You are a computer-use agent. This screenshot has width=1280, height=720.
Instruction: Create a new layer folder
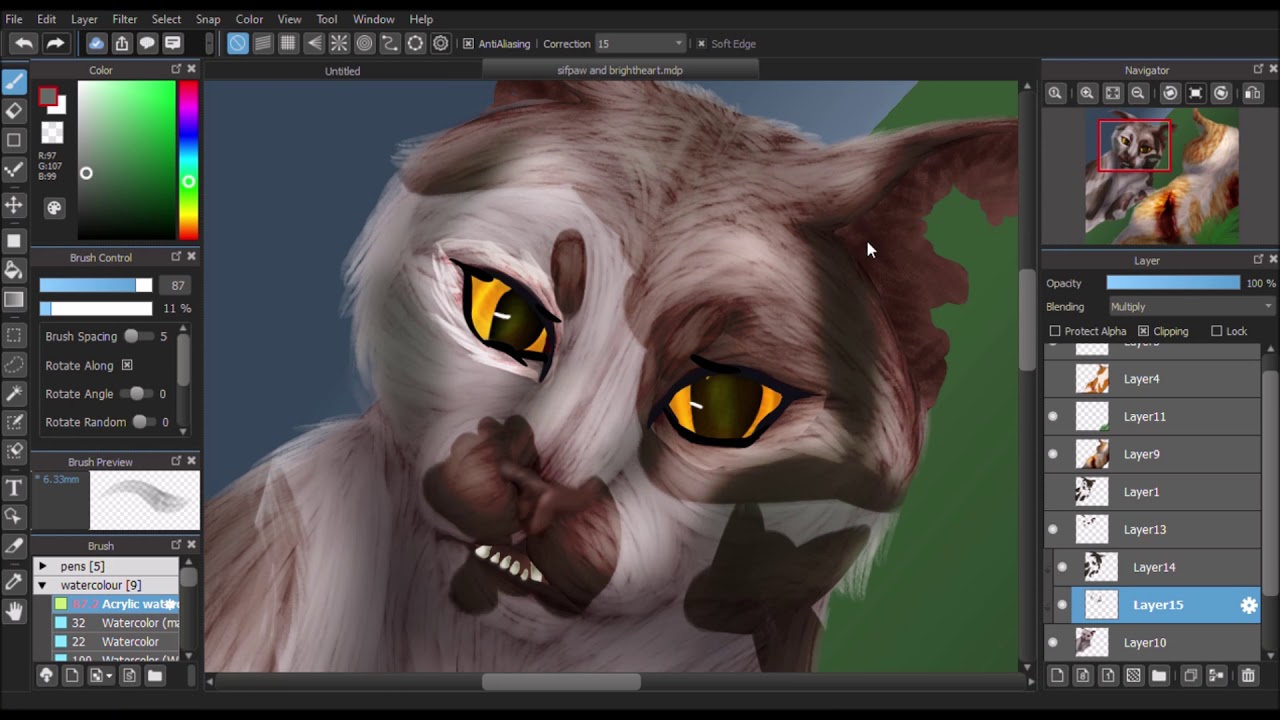[x=1159, y=676]
